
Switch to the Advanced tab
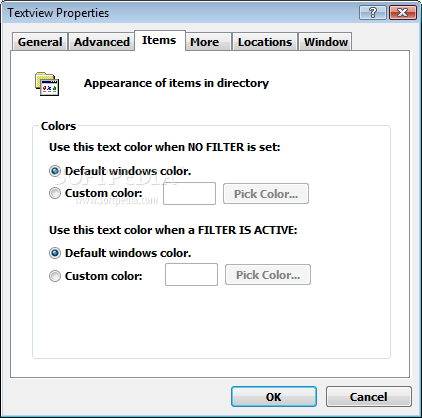[x=102, y=42]
